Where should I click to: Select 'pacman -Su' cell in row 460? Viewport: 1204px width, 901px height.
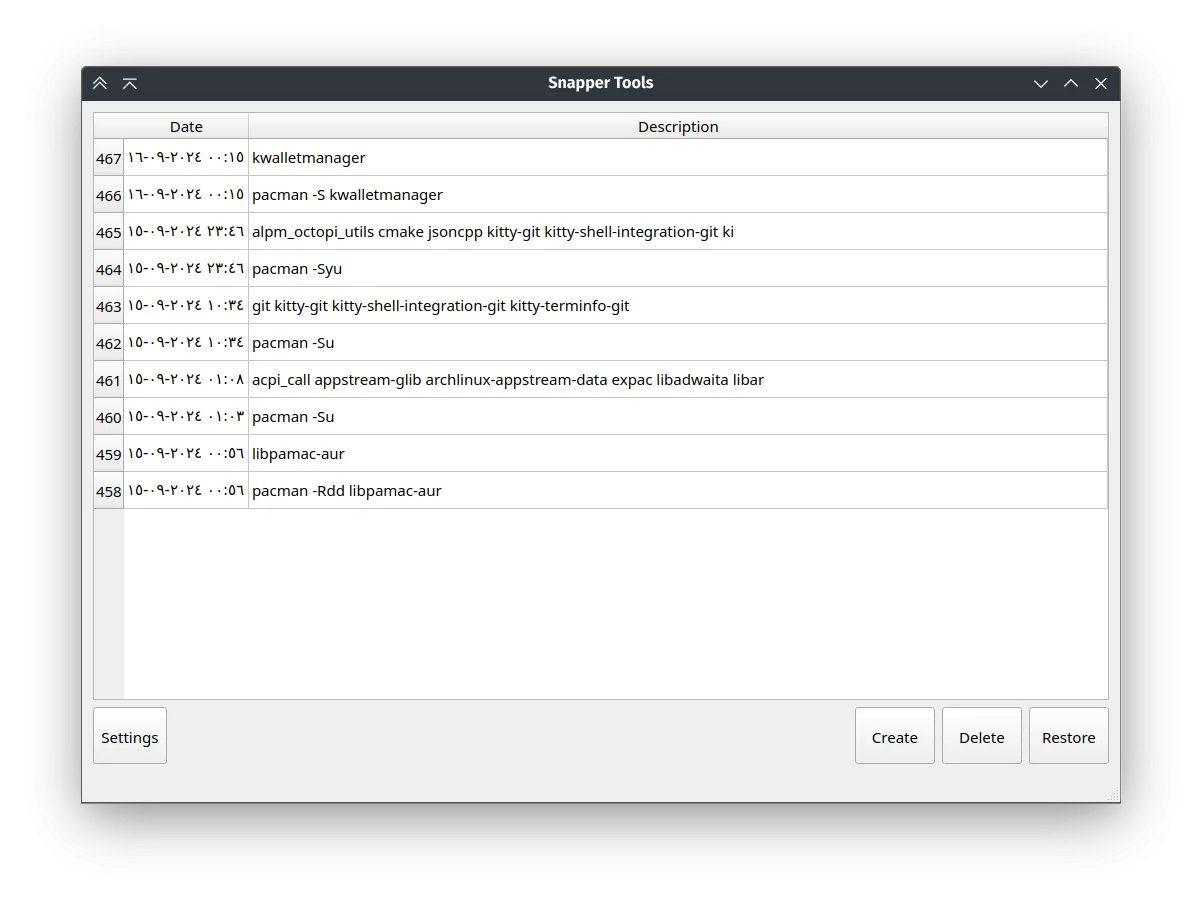pyautogui.click(x=678, y=417)
